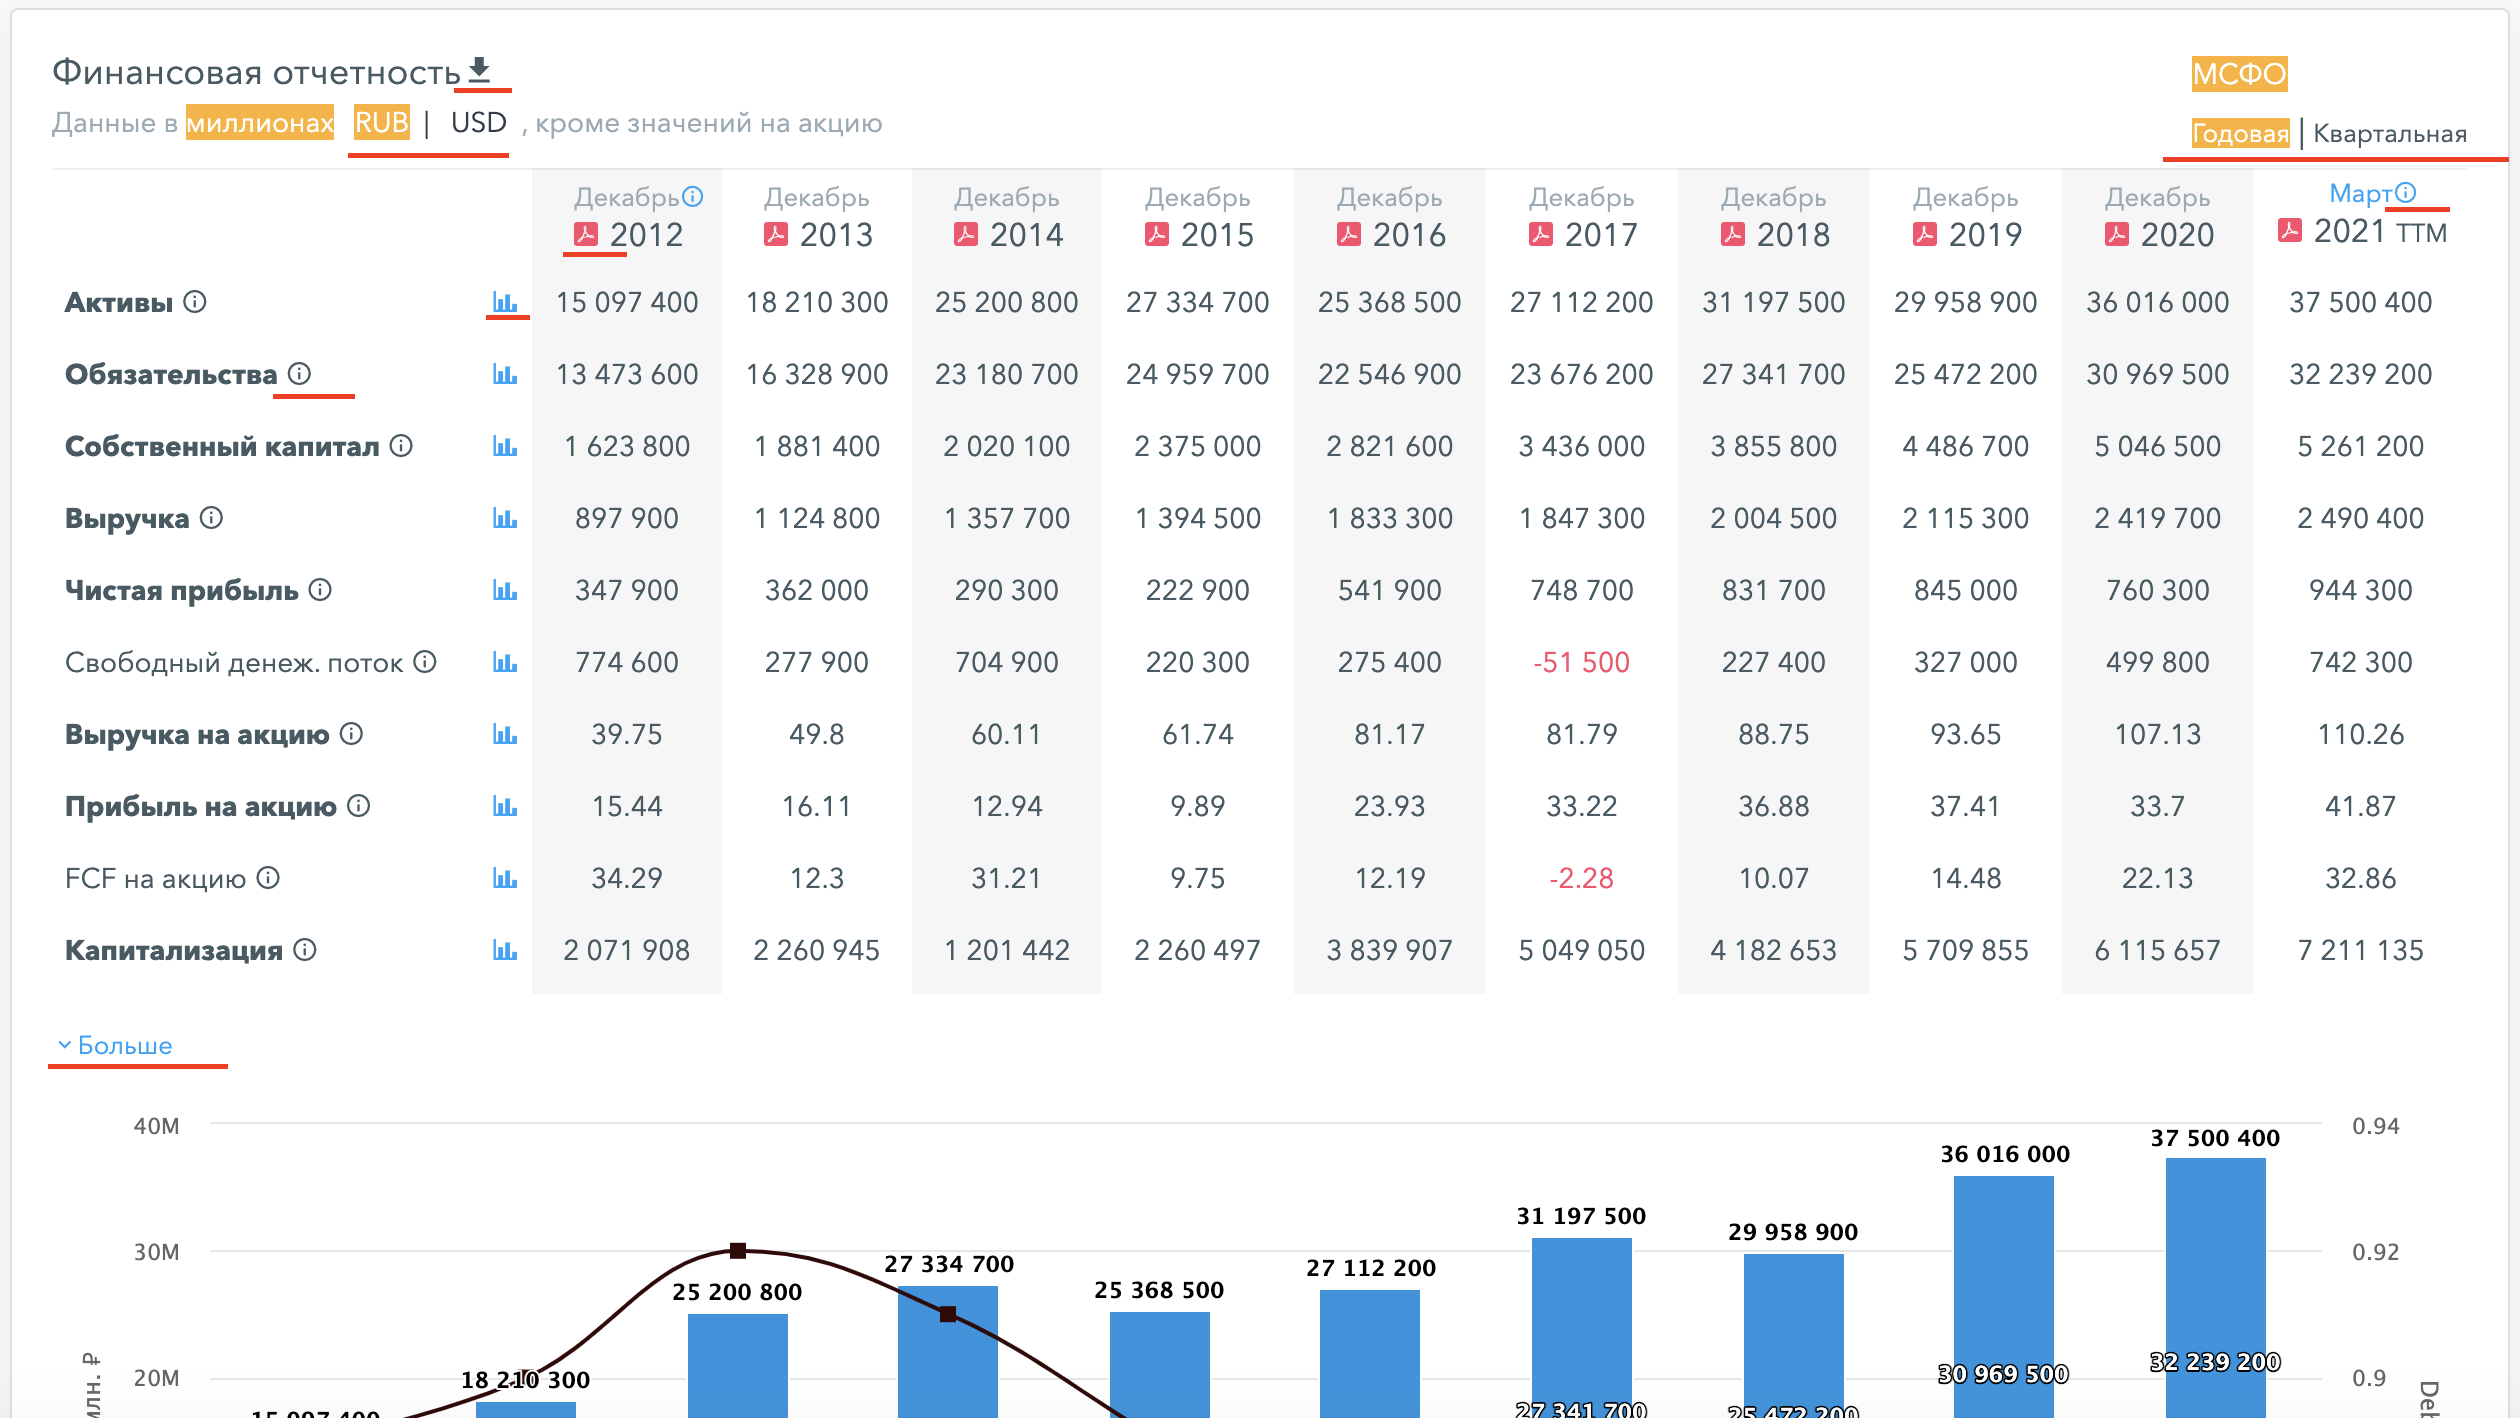Show chart for Прибыль на акцию row

pyautogui.click(x=505, y=806)
